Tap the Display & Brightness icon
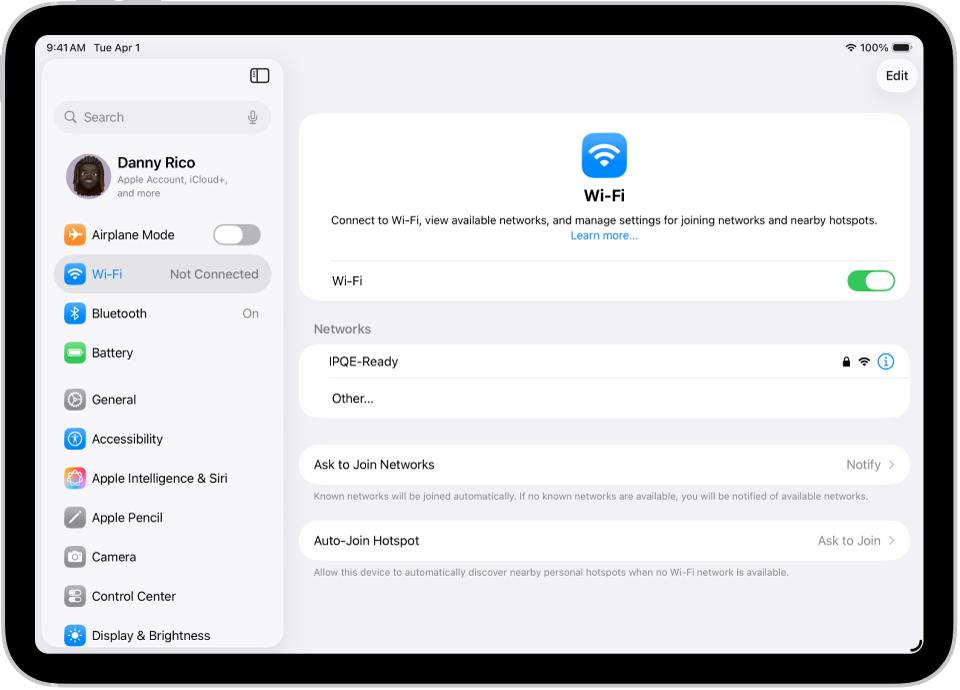This screenshot has width=960, height=690. (x=75, y=636)
